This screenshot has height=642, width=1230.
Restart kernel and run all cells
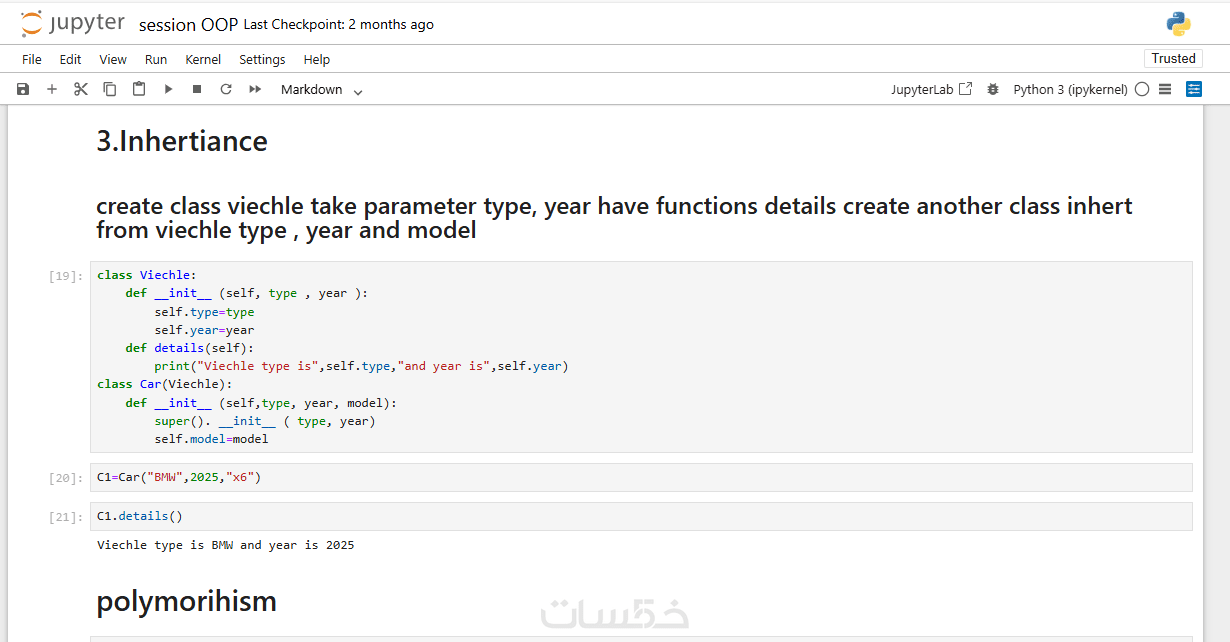[255, 89]
